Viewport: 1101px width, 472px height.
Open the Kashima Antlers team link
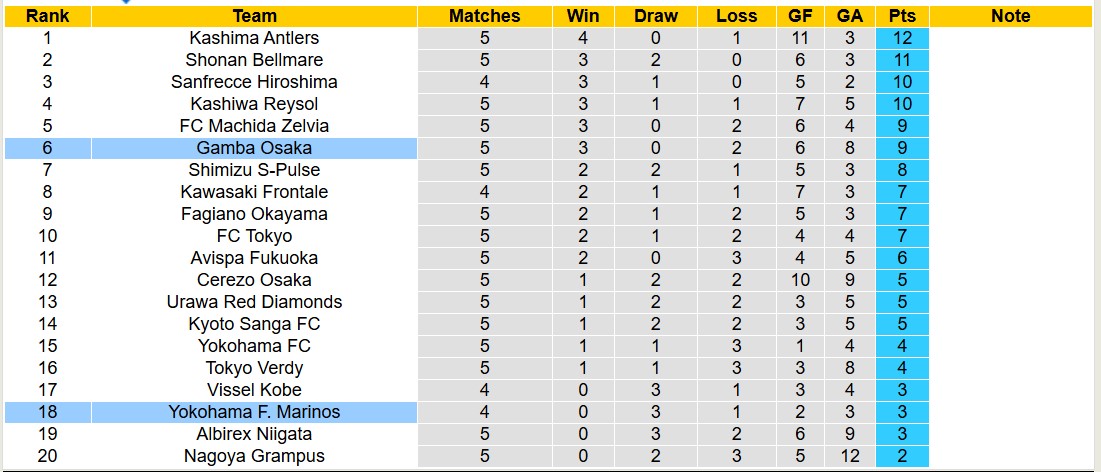(x=254, y=38)
